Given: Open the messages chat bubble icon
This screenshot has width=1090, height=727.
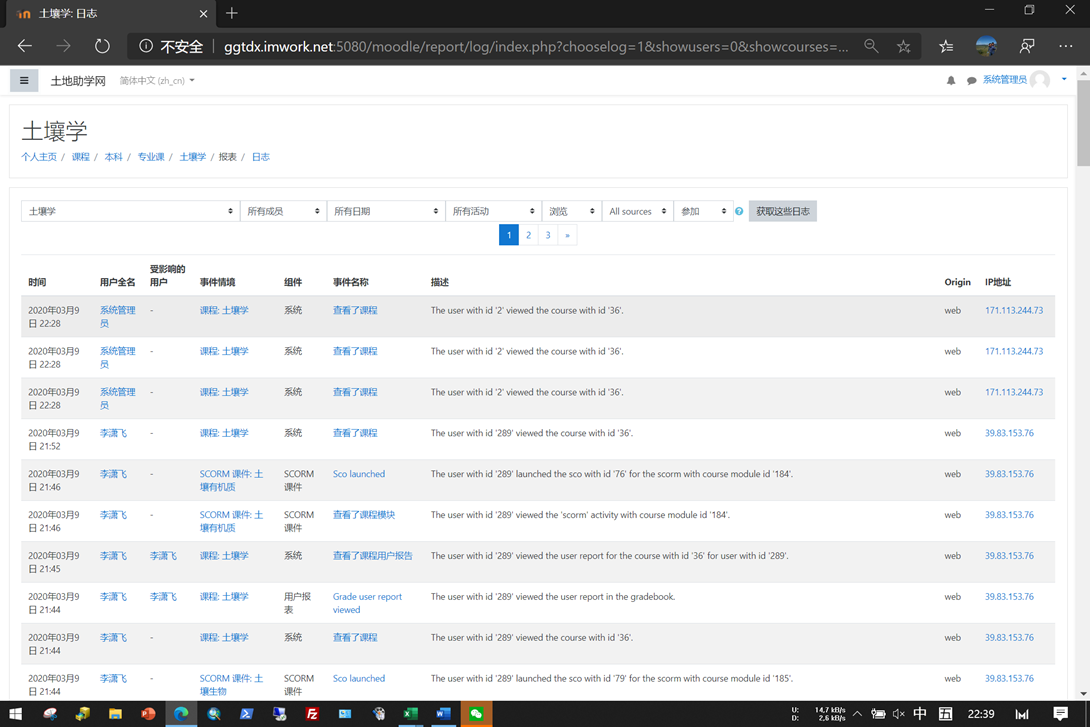Looking at the screenshot, I should point(971,81).
